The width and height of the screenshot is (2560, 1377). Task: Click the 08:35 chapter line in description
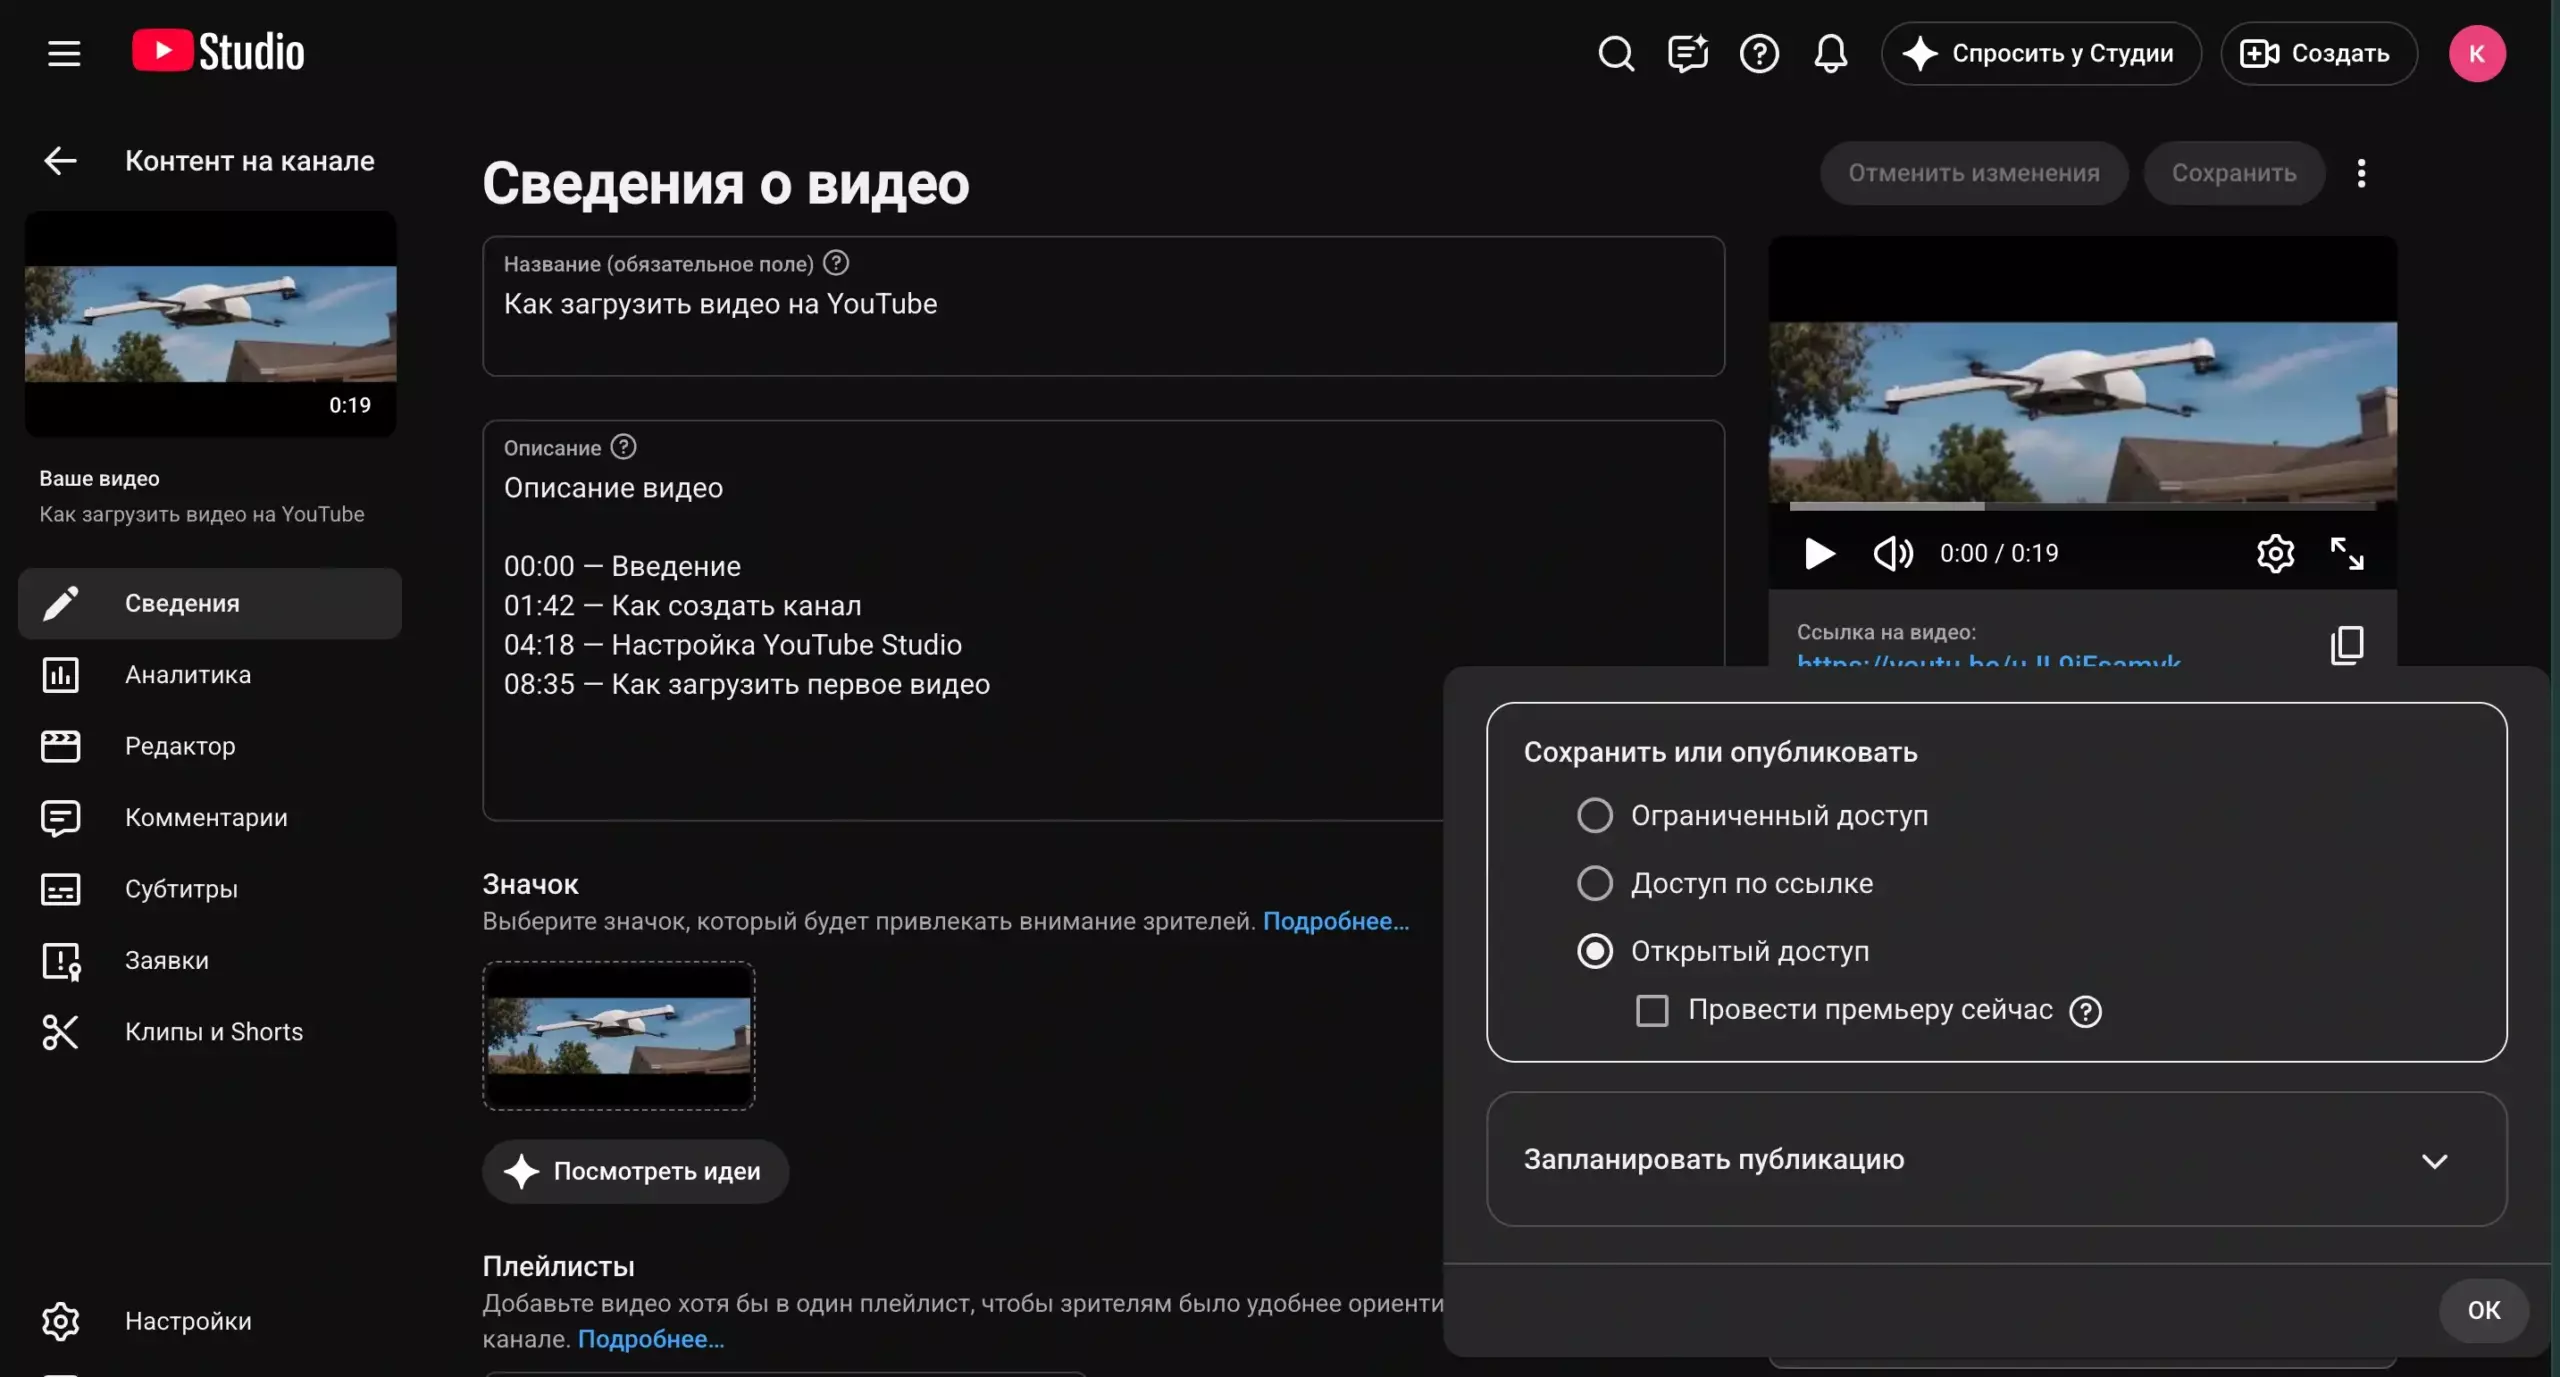(746, 684)
